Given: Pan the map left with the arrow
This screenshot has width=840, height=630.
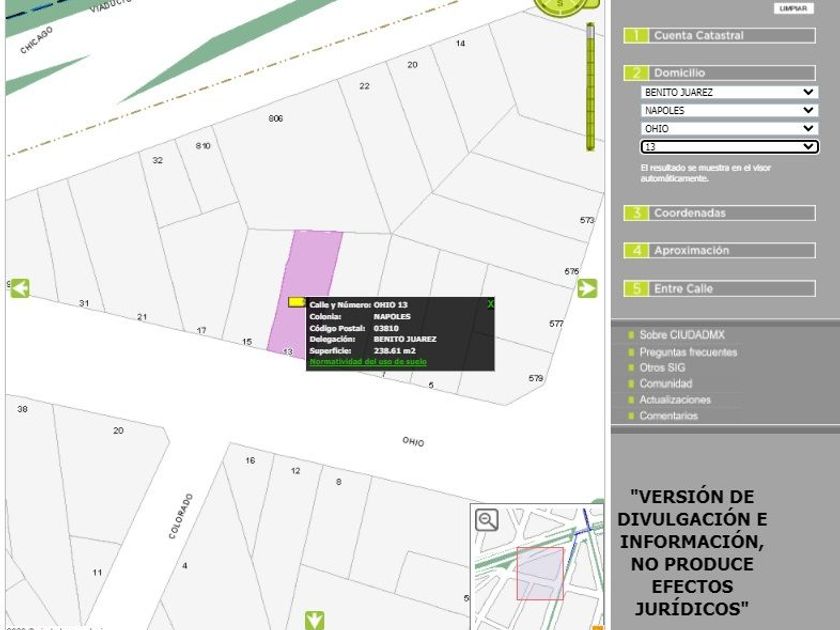Looking at the screenshot, I should [x=19, y=289].
